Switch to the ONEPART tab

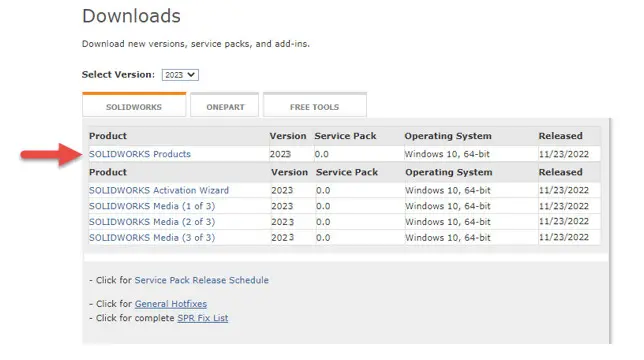pos(225,105)
